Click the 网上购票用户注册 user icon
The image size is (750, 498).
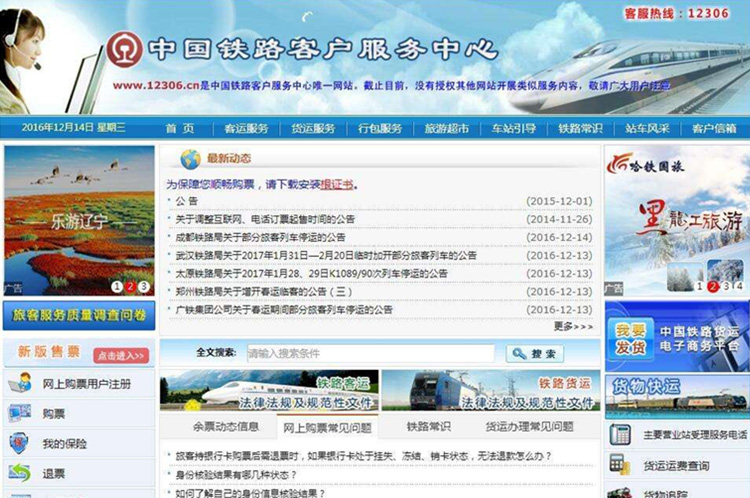tap(20, 383)
